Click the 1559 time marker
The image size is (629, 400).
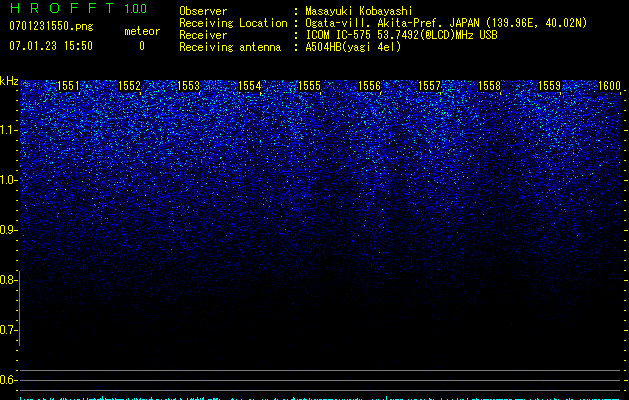point(550,86)
